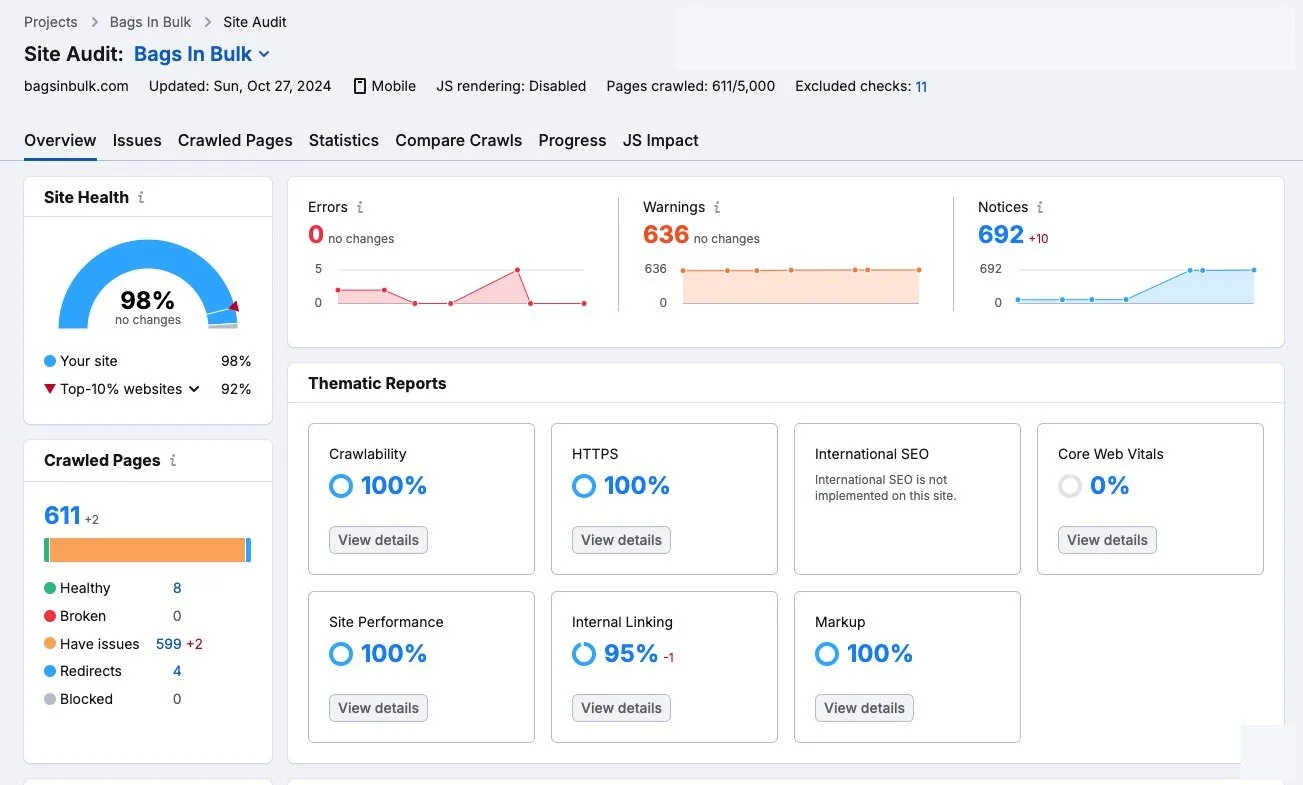Click the Crawlability progress ring icon
Image resolution: width=1303 pixels, height=785 pixels.
pyautogui.click(x=341, y=486)
